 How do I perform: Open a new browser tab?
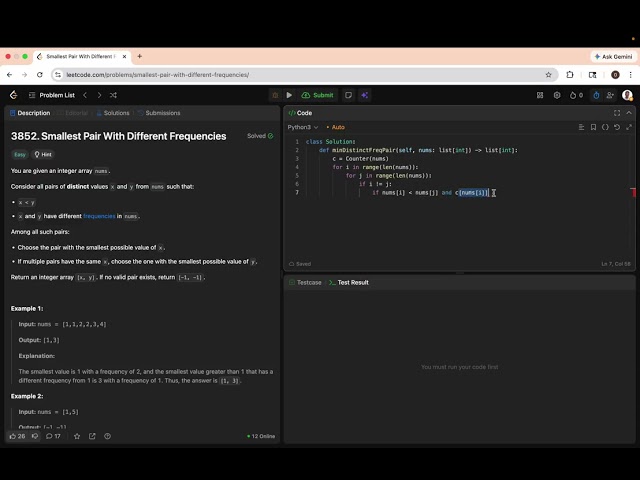[x=140, y=56]
